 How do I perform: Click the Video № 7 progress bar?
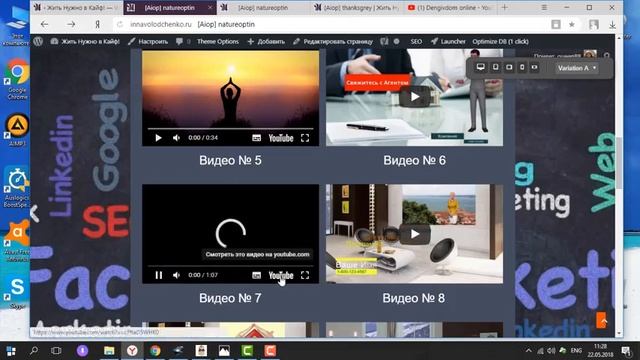[231, 266]
